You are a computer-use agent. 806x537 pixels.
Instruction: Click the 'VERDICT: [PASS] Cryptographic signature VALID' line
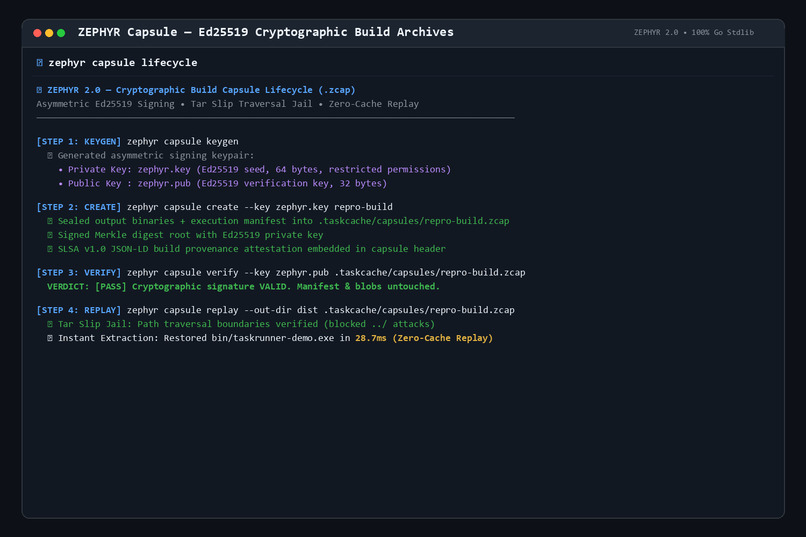243,286
